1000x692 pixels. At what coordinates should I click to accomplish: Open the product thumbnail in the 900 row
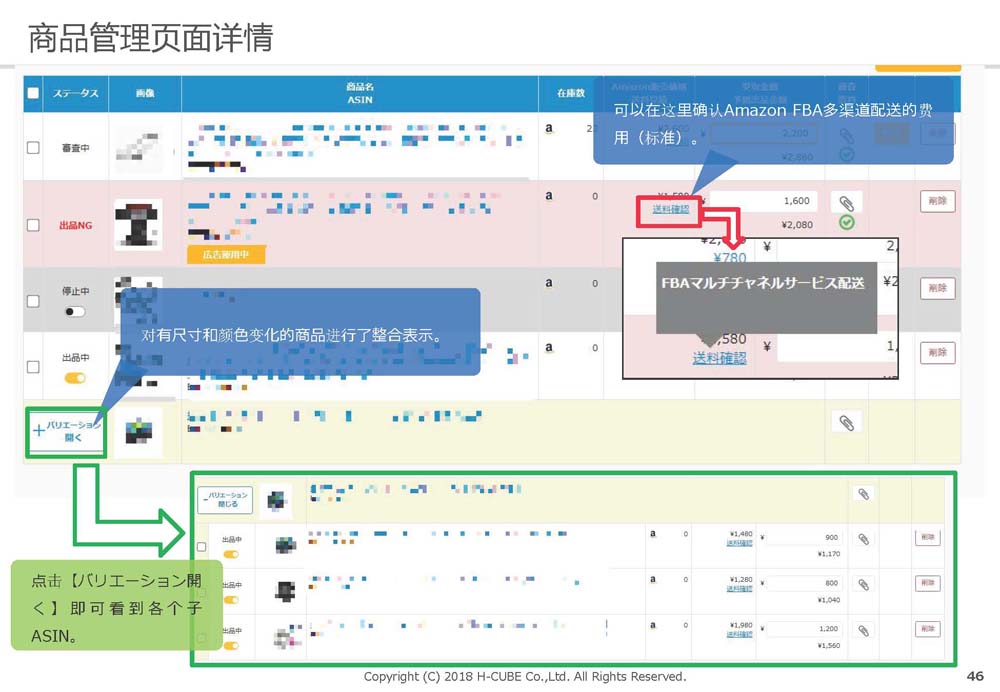point(286,546)
